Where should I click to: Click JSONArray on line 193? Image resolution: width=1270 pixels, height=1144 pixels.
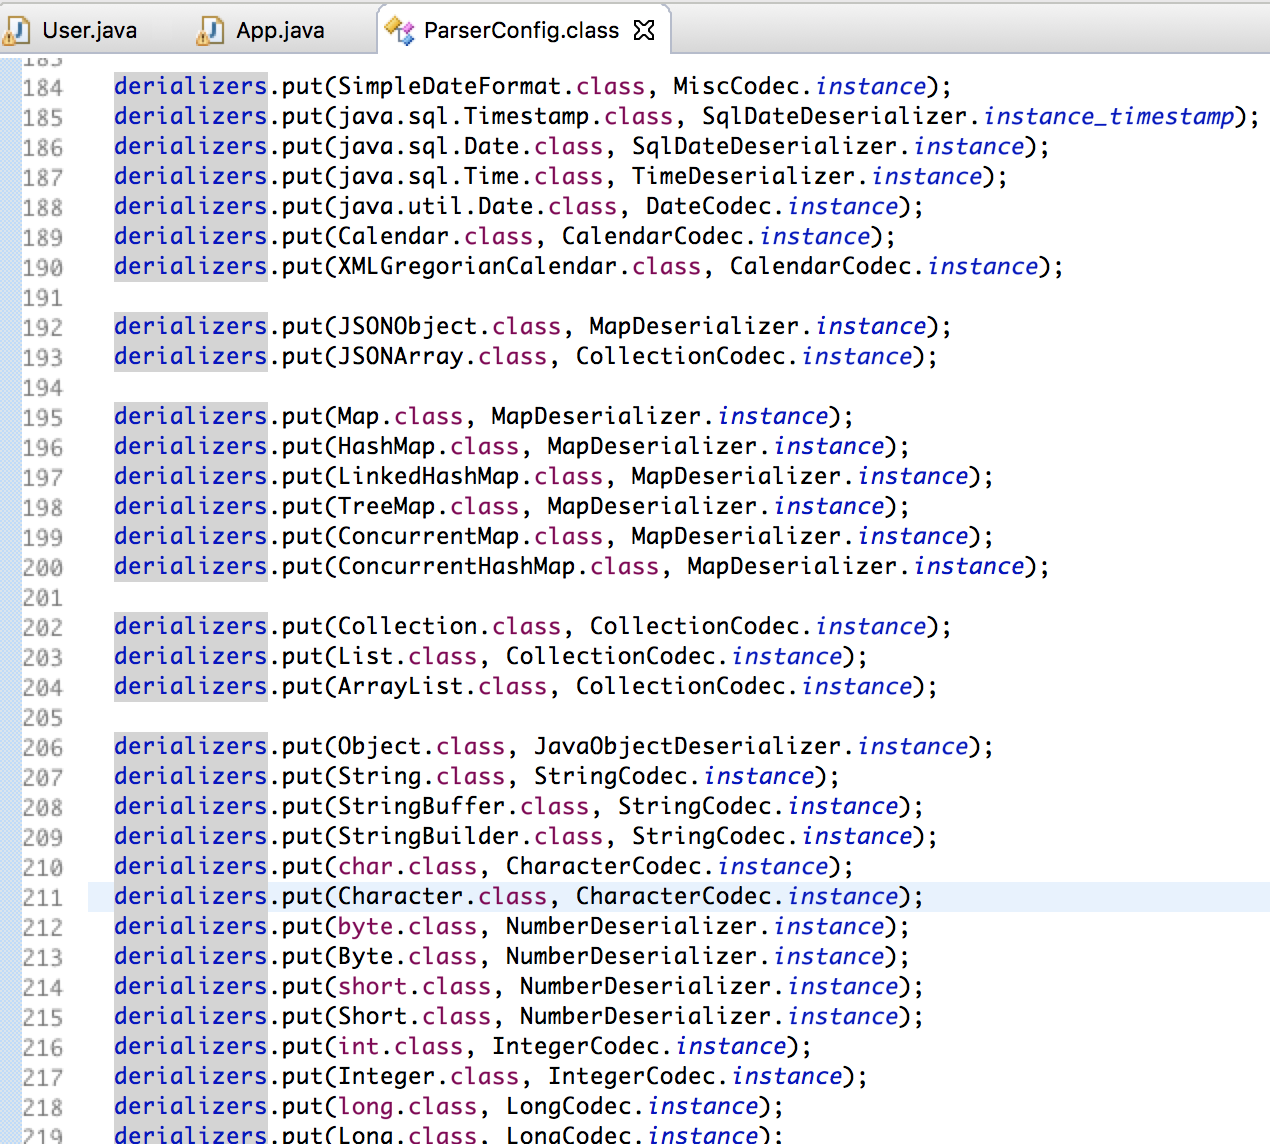click(401, 356)
